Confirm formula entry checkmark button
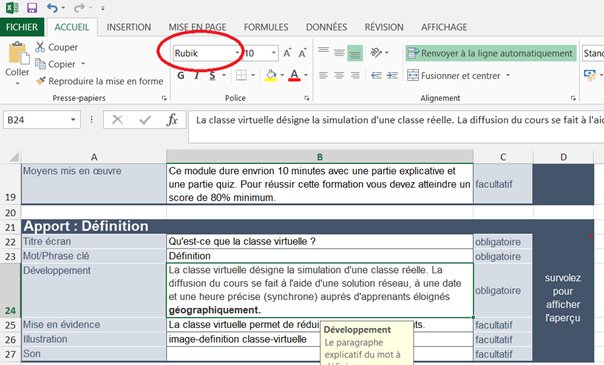This screenshot has width=604, height=365. pos(145,120)
